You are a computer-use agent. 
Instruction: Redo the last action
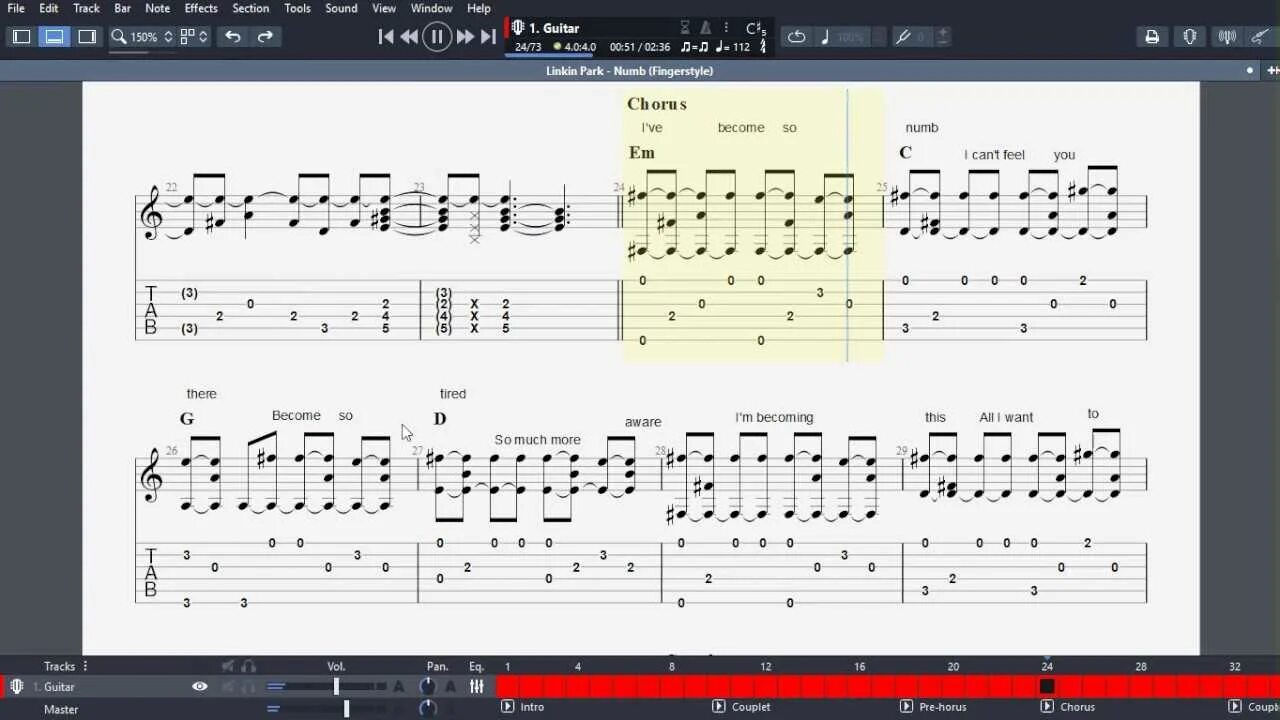coord(265,37)
